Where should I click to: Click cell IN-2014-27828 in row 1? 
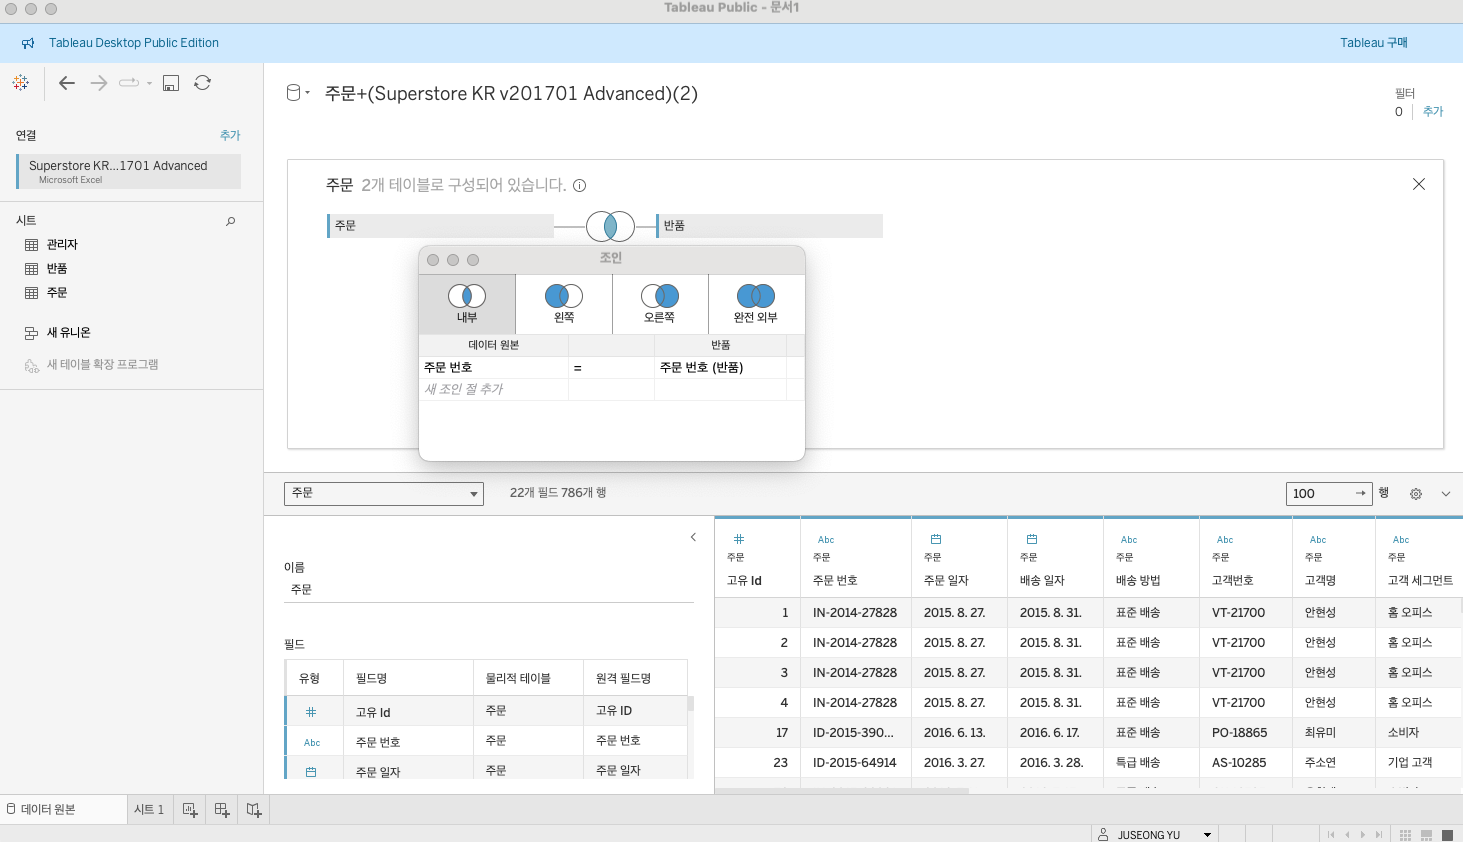coord(855,613)
